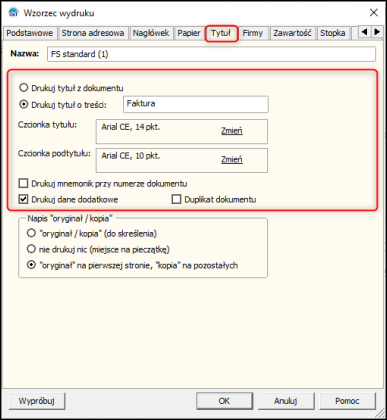Open the Zawartość tab
The width and height of the screenshot is (387, 420).
292,33
